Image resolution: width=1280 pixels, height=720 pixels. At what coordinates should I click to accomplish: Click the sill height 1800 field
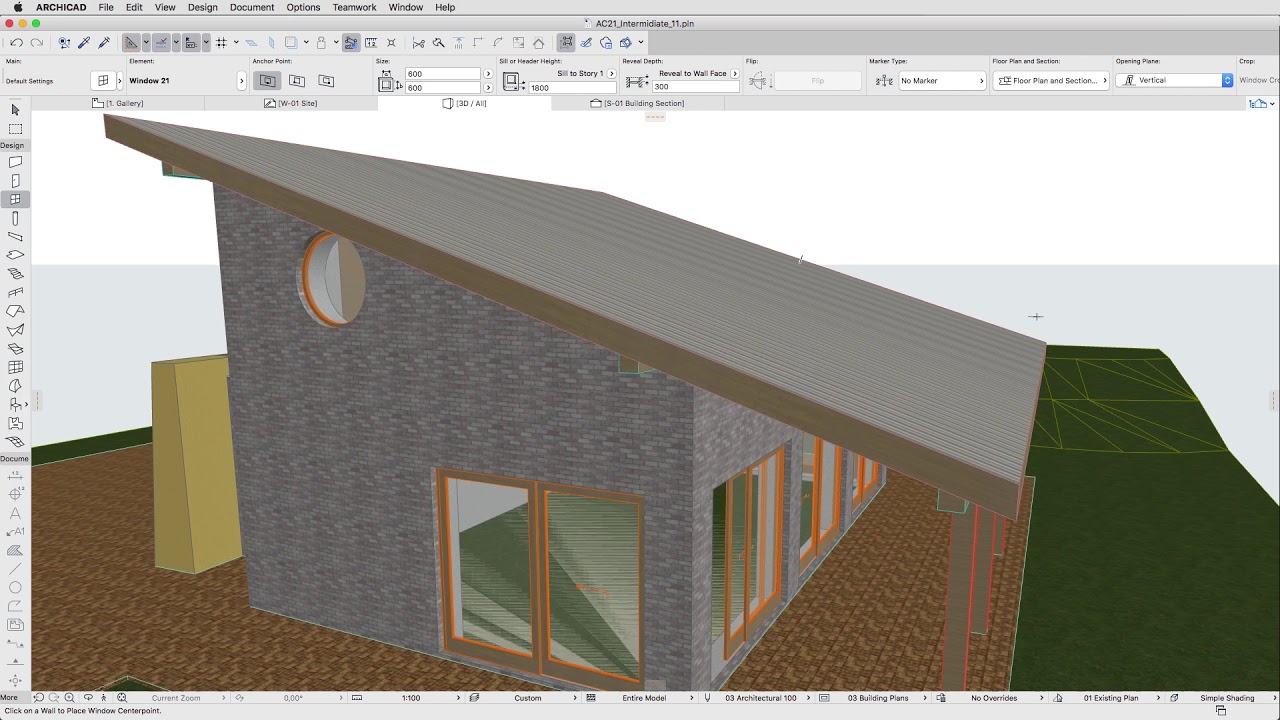(572, 87)
